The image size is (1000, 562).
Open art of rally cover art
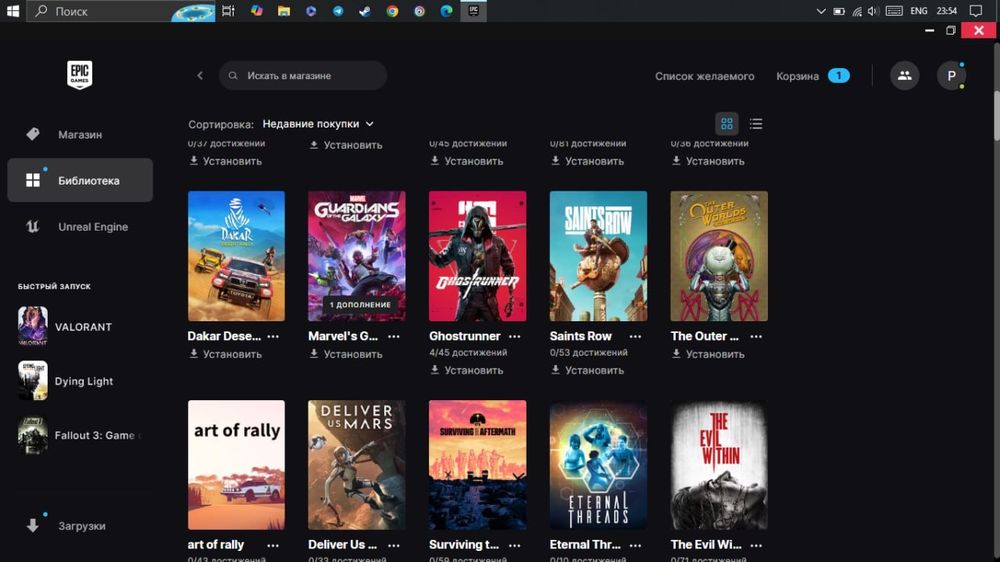pyautogui.click(x=236, y=465)
